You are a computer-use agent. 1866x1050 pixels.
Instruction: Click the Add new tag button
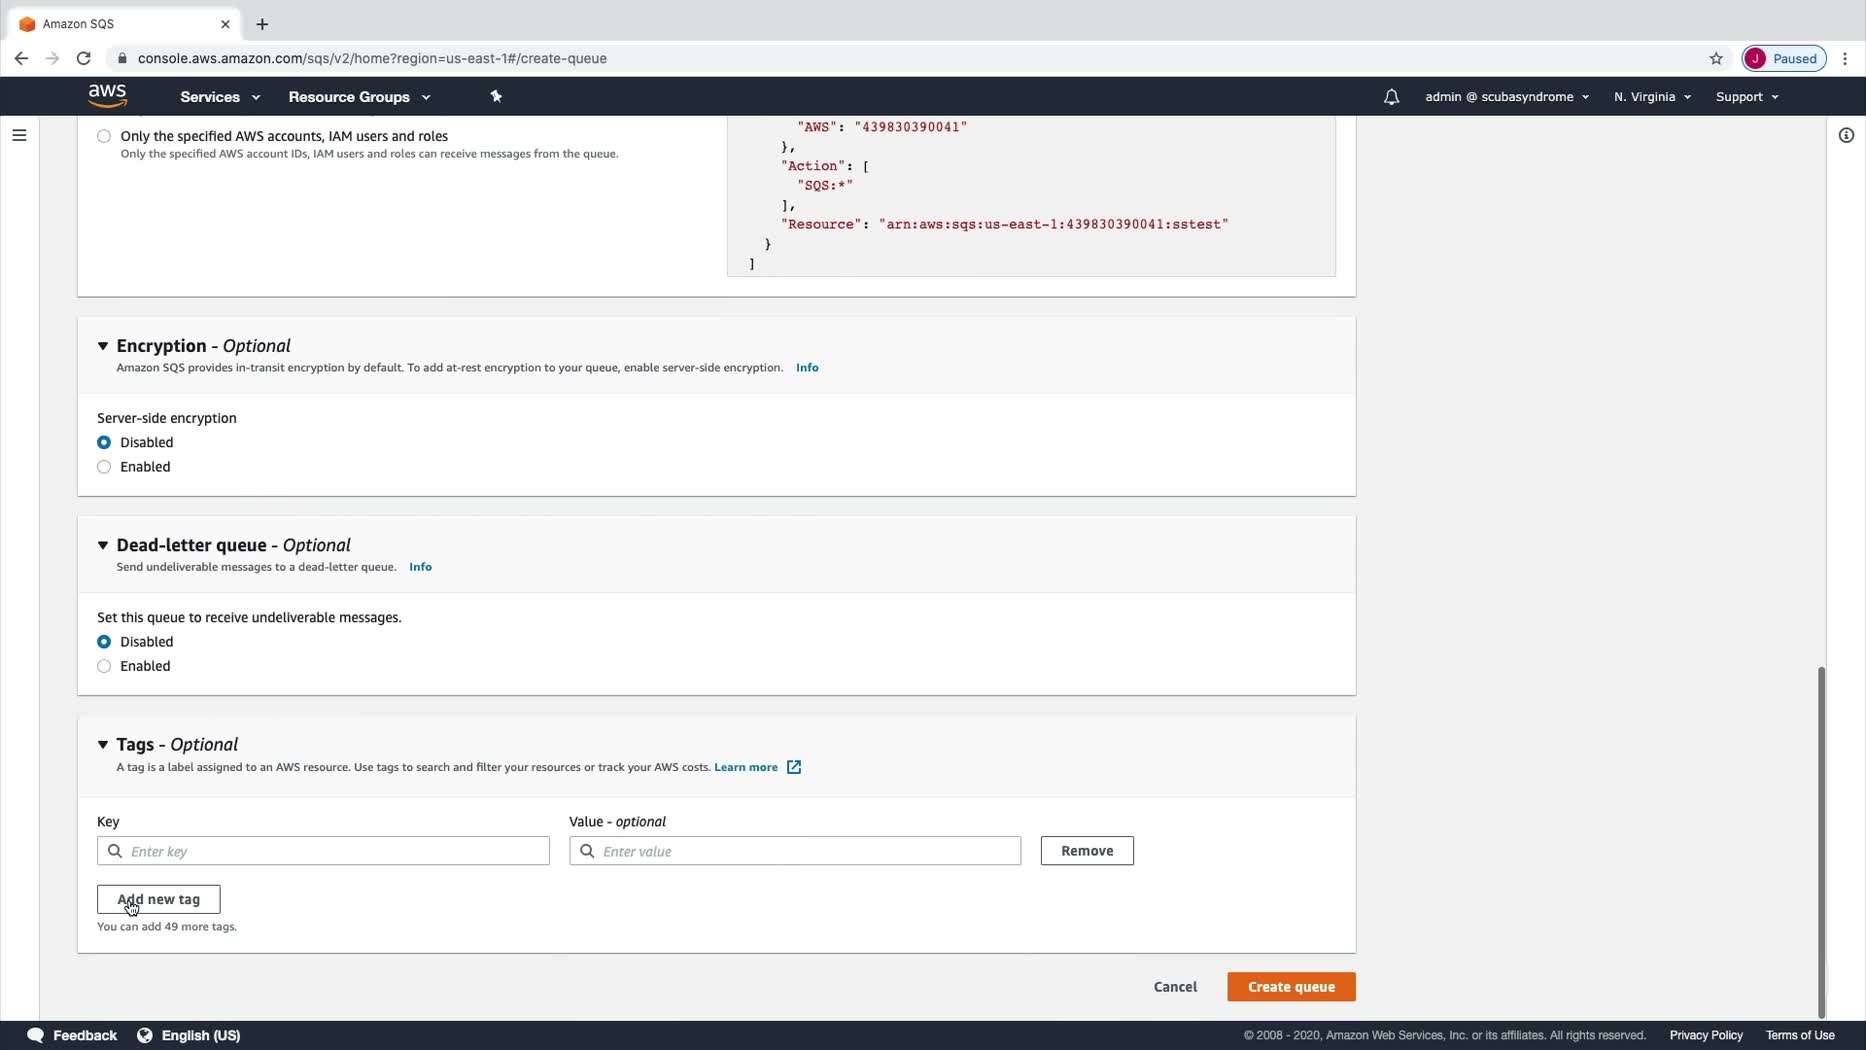[x=159, y=899]
